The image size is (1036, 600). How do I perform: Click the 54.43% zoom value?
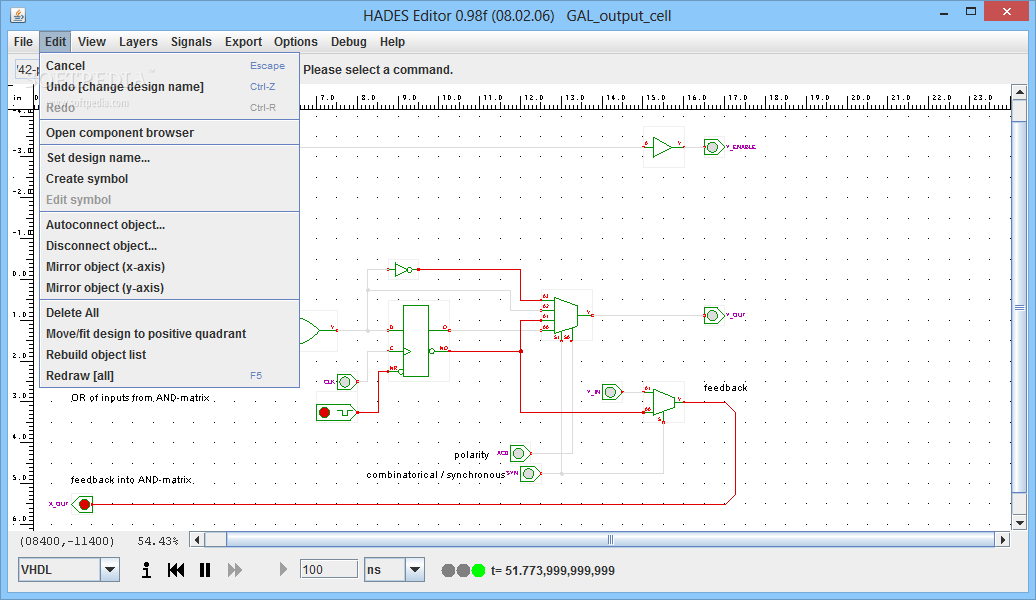(158, 541)
